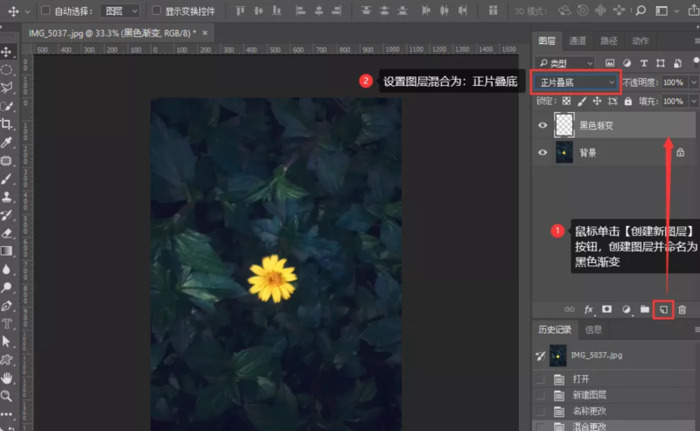The width and height of the screenshot is (700, 431).
Task: Select the Polygonal Lasso tool
Action: pos(6,88)
